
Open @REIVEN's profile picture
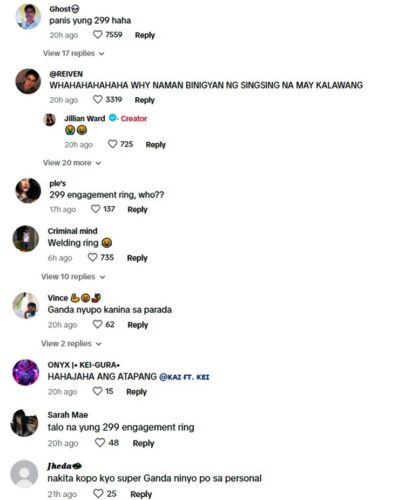[x=28, y=81]
